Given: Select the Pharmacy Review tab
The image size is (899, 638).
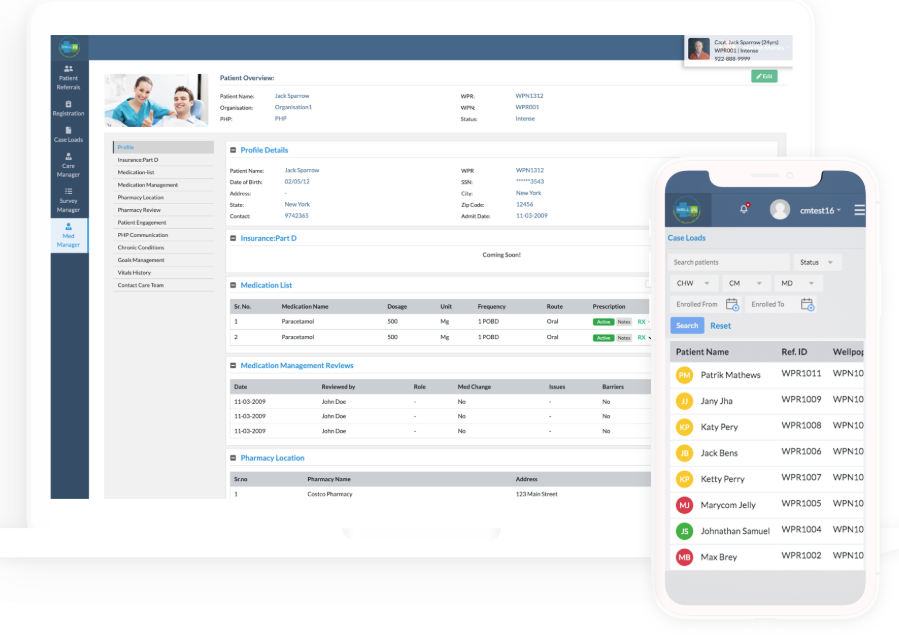Looking at the screenshot, I should [139, 210].
